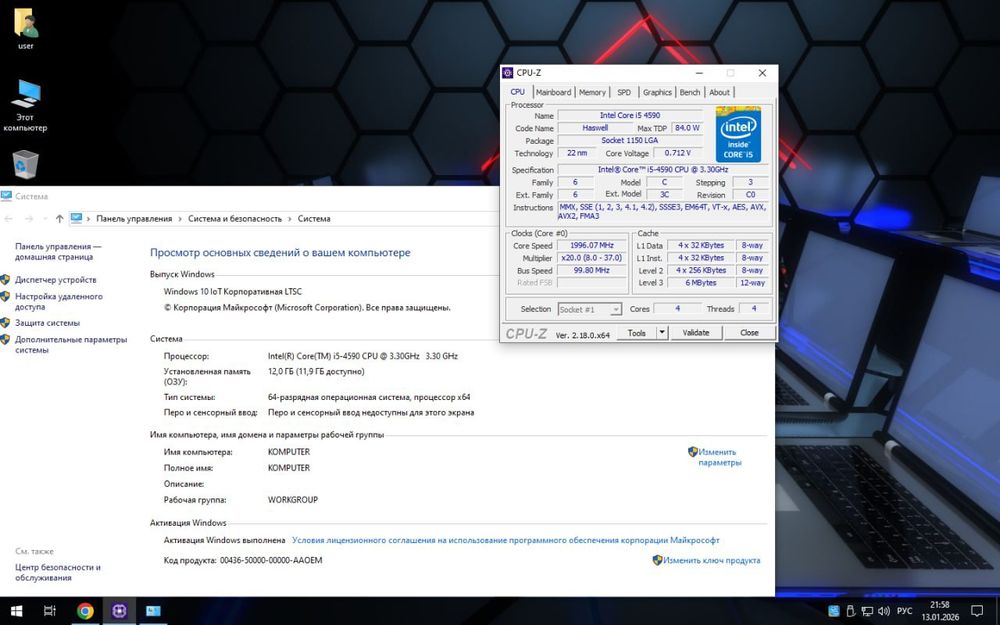Click the Name field Intel Core i5 4590
Image resolution: width=1000 pixels, height=625 pixels.
pos(629,115)
